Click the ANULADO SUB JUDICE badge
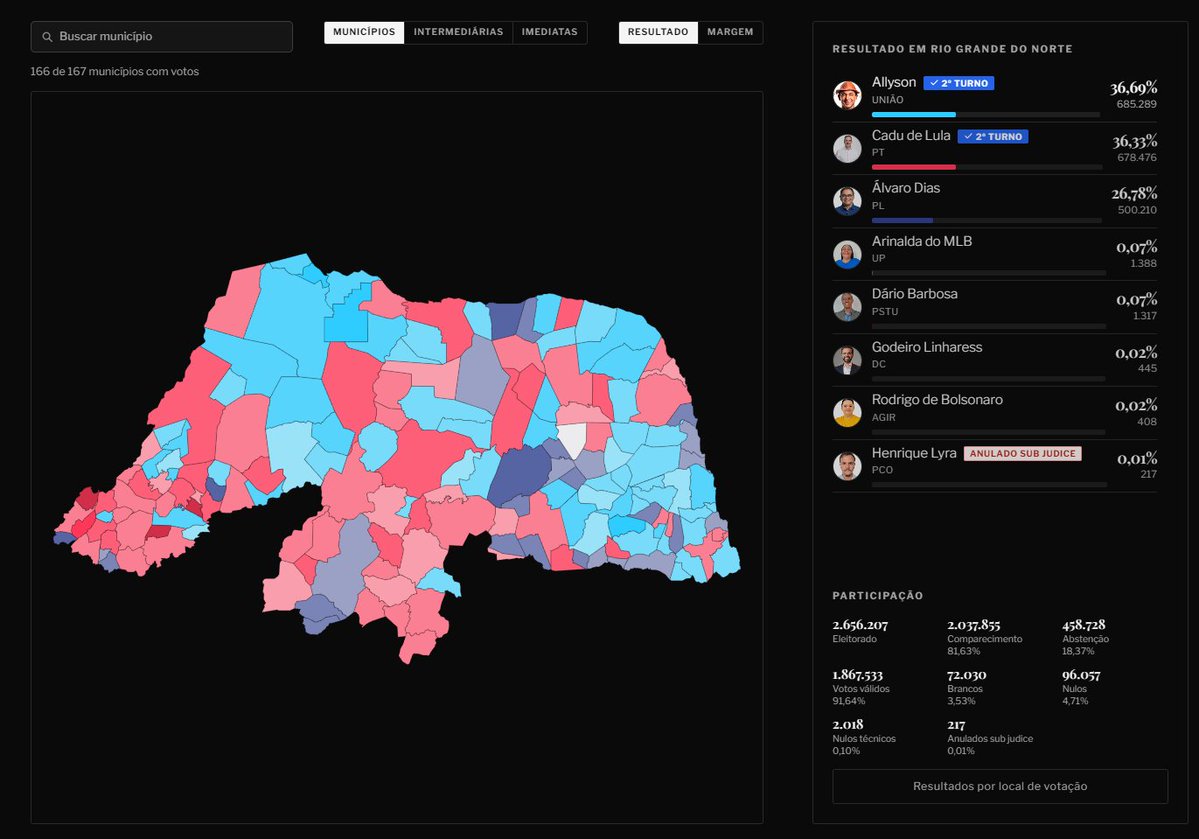 click(1022, 454)
